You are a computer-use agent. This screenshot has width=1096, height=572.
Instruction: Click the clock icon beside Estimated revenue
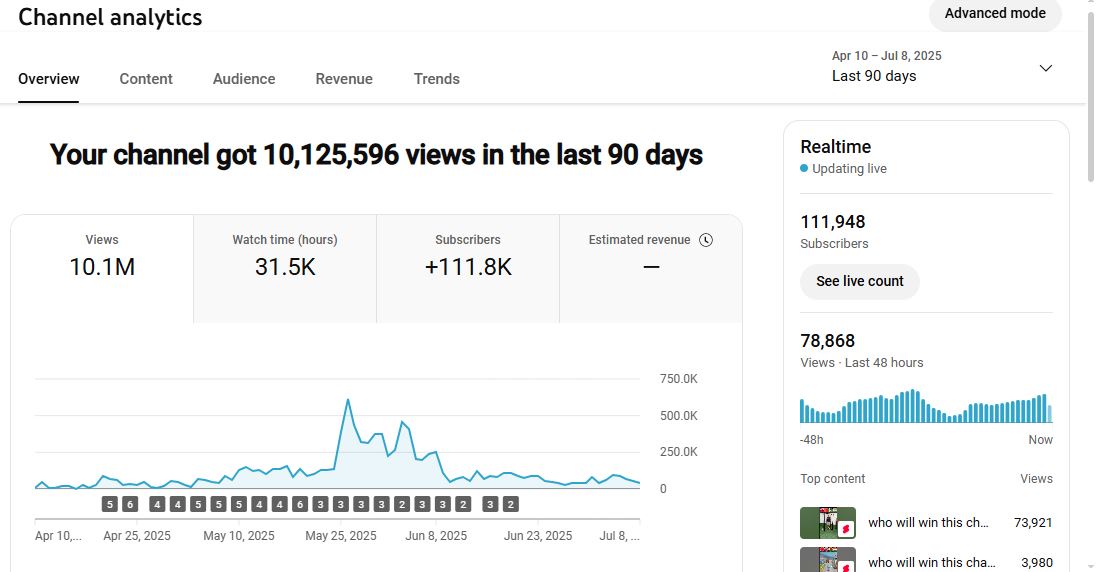706,240
